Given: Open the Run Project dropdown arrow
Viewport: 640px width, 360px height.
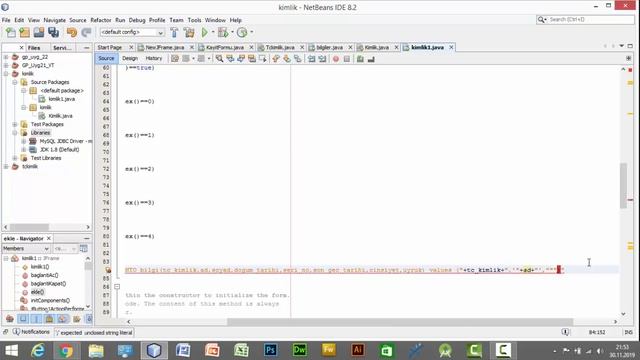Looking at the screenshot, I should coord(213,32).
